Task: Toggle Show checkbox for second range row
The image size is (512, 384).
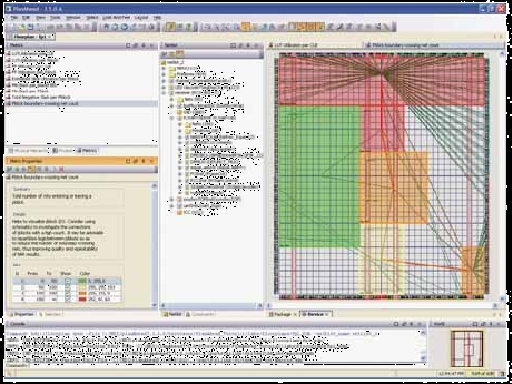Action: click(68, 287)
